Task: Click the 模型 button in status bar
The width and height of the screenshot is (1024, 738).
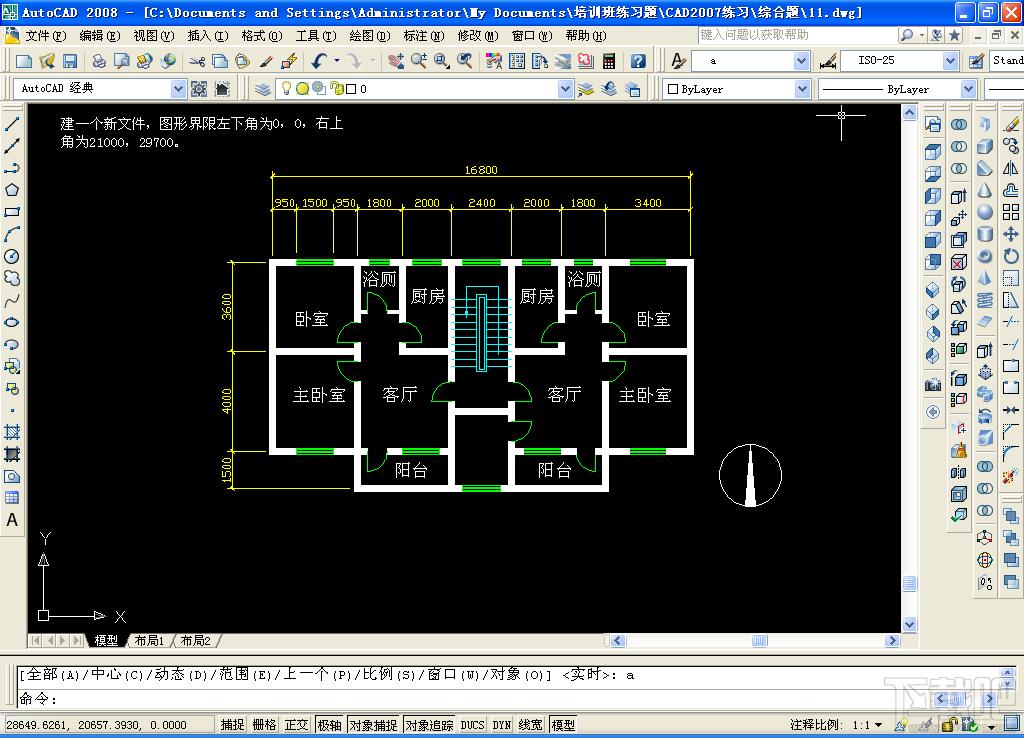Action: pos(563,725)
